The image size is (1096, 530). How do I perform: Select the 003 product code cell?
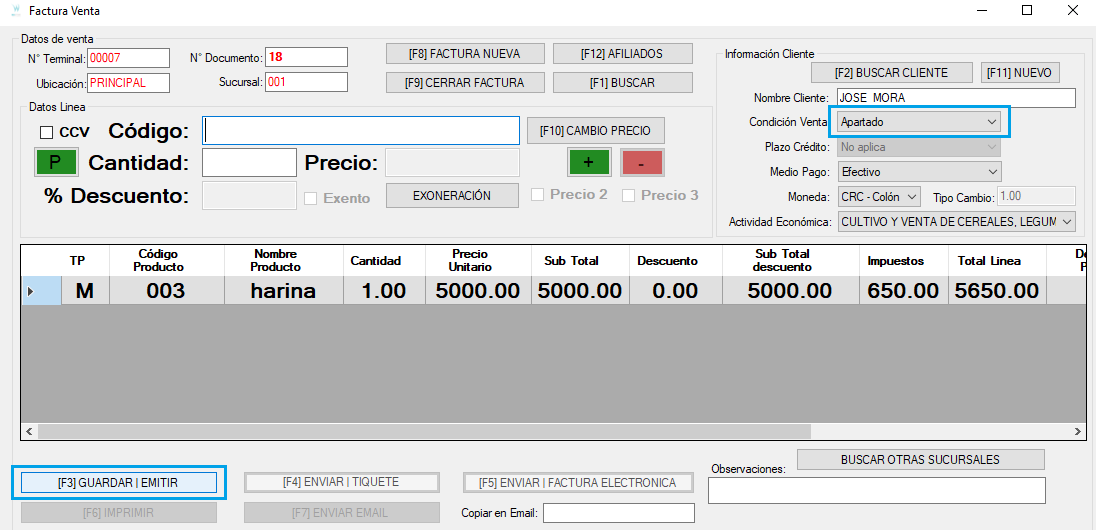pyautogui.click(x=167, y=291)
